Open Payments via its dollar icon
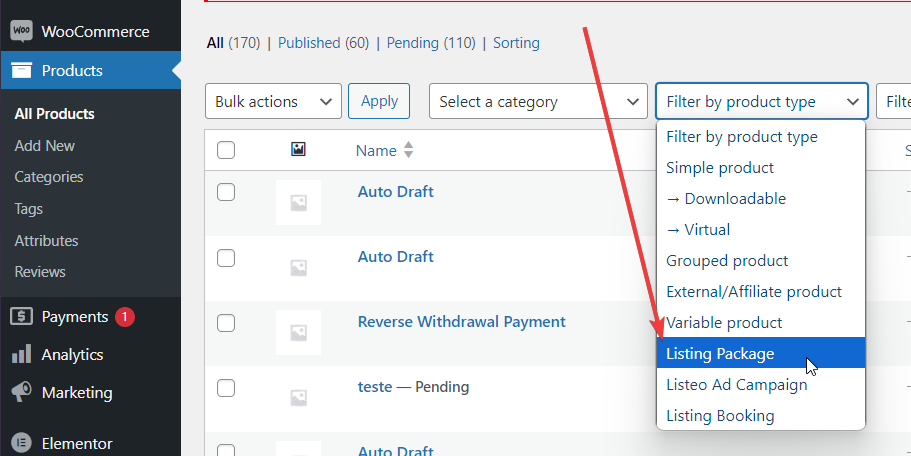This screenshot has width=911, height=456. [21, 317]
